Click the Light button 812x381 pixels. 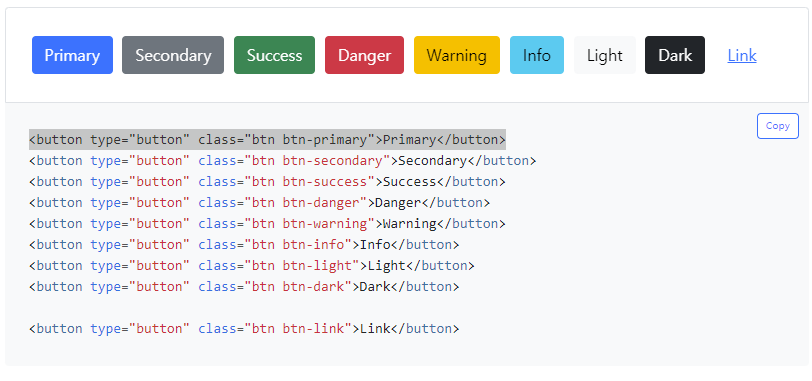coord(605,55)
